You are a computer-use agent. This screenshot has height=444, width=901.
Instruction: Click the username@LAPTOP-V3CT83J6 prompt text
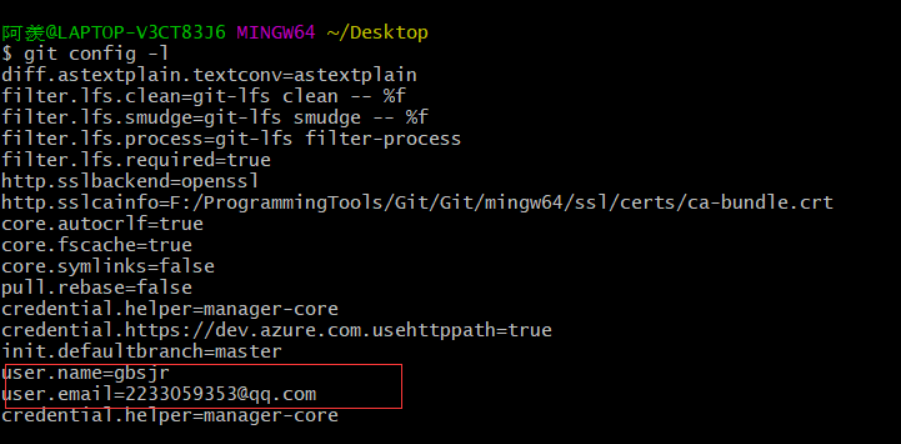(x=114, y=33)
